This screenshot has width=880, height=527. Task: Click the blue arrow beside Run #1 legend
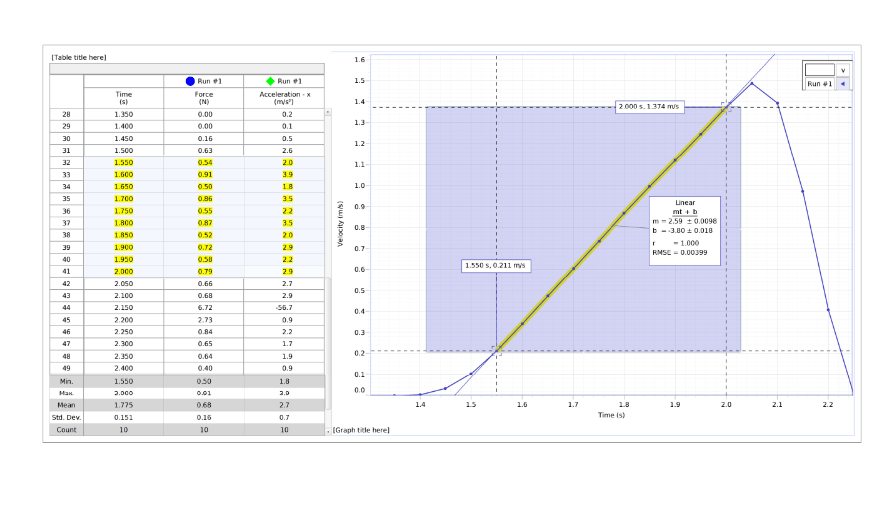pos(842,84)
